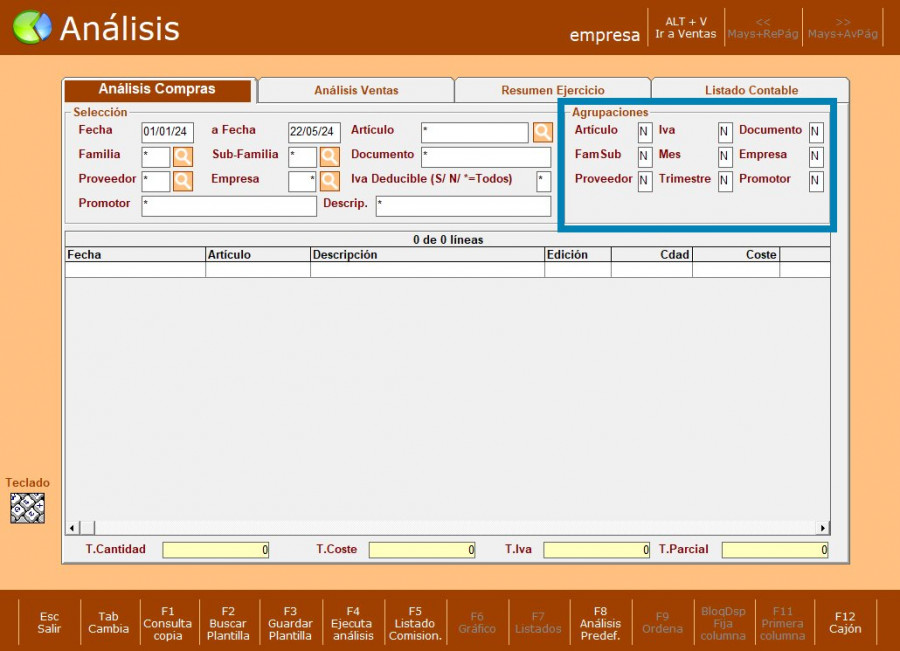Toggle the Artículo grouping N box
The width and height of the screenshot is (900, 651).
[x=644, y=132]
